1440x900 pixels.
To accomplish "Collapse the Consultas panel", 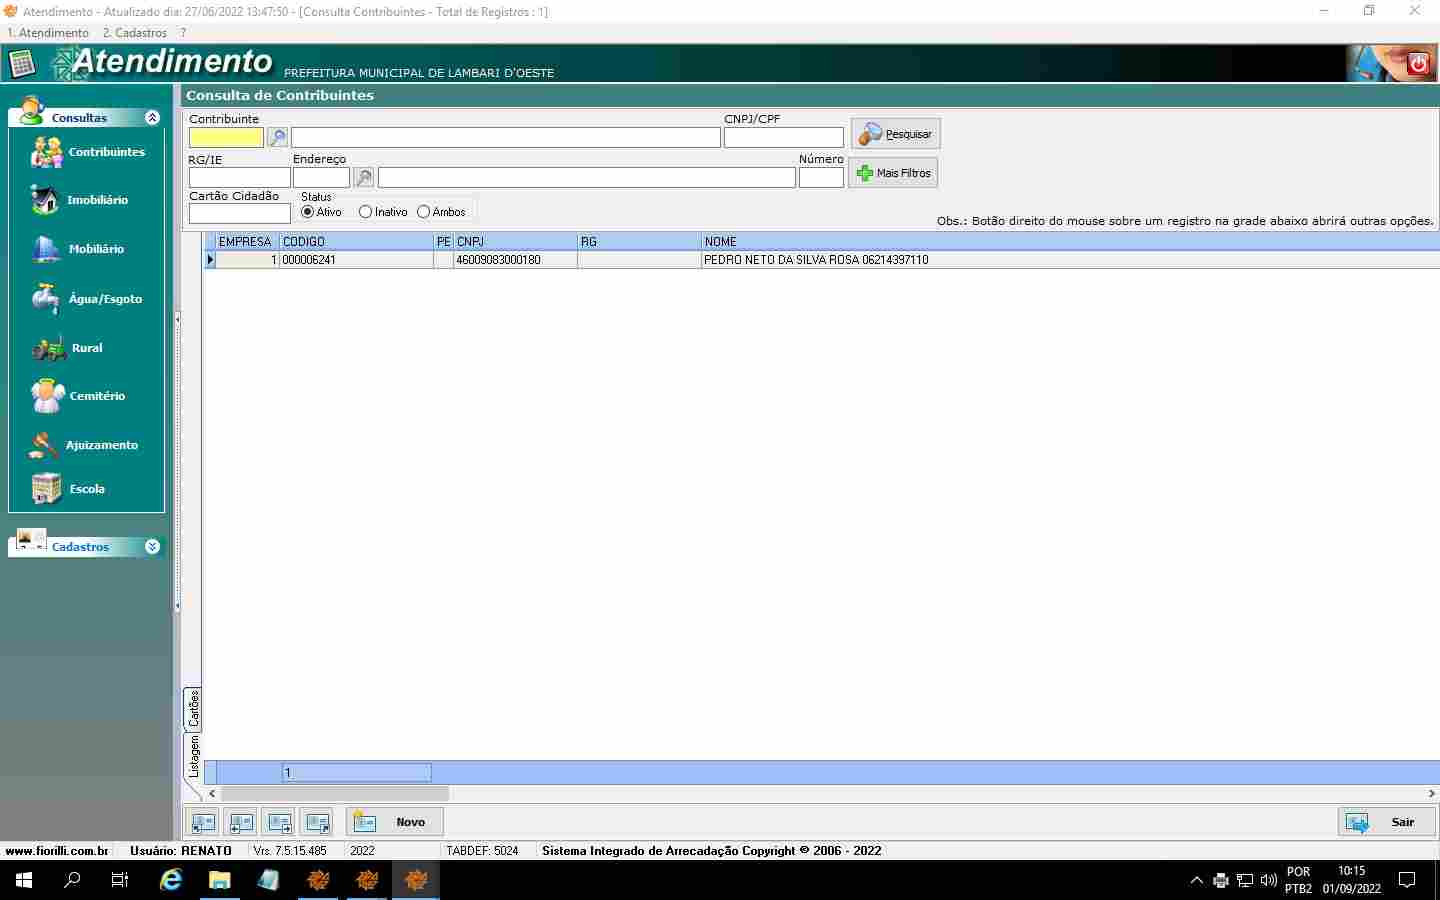I will pyautogui.click(x=152, y=118).
